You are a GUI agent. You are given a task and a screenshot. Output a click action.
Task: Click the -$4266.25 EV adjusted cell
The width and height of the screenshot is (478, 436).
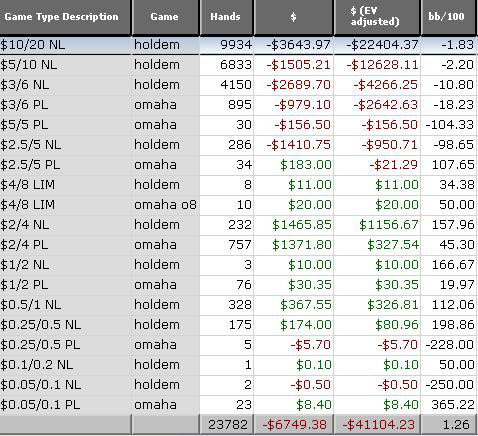coord(377,85)
